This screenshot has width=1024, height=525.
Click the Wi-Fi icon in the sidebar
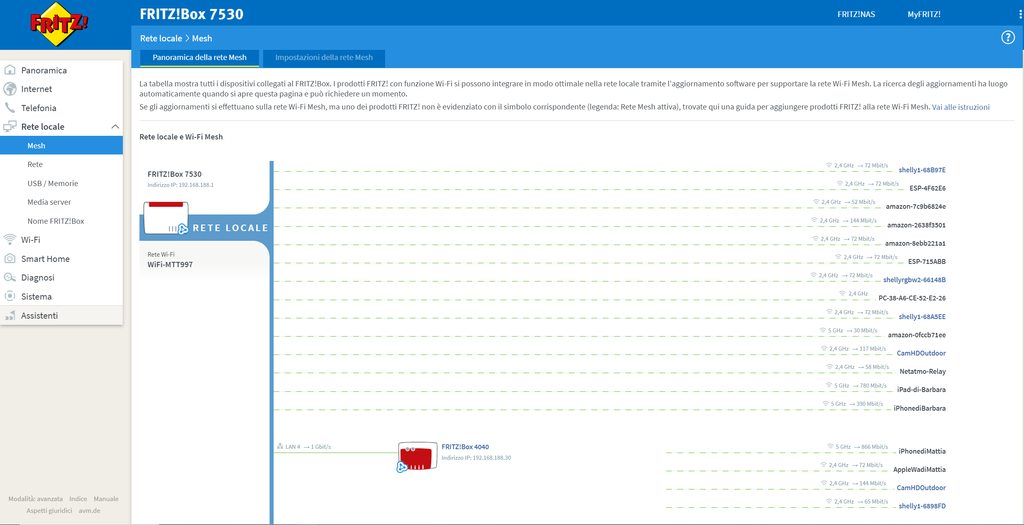11,240
